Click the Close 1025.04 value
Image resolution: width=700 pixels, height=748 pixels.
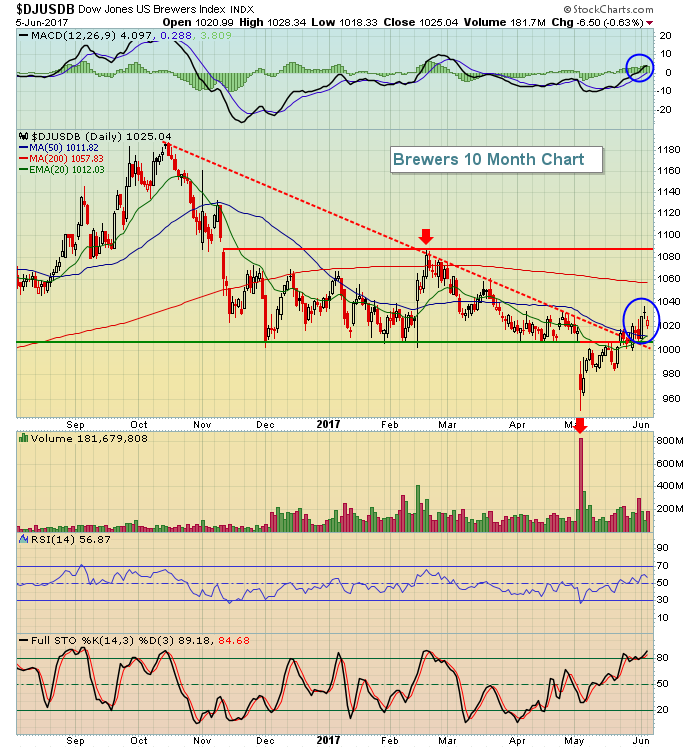tap(420, 22)
